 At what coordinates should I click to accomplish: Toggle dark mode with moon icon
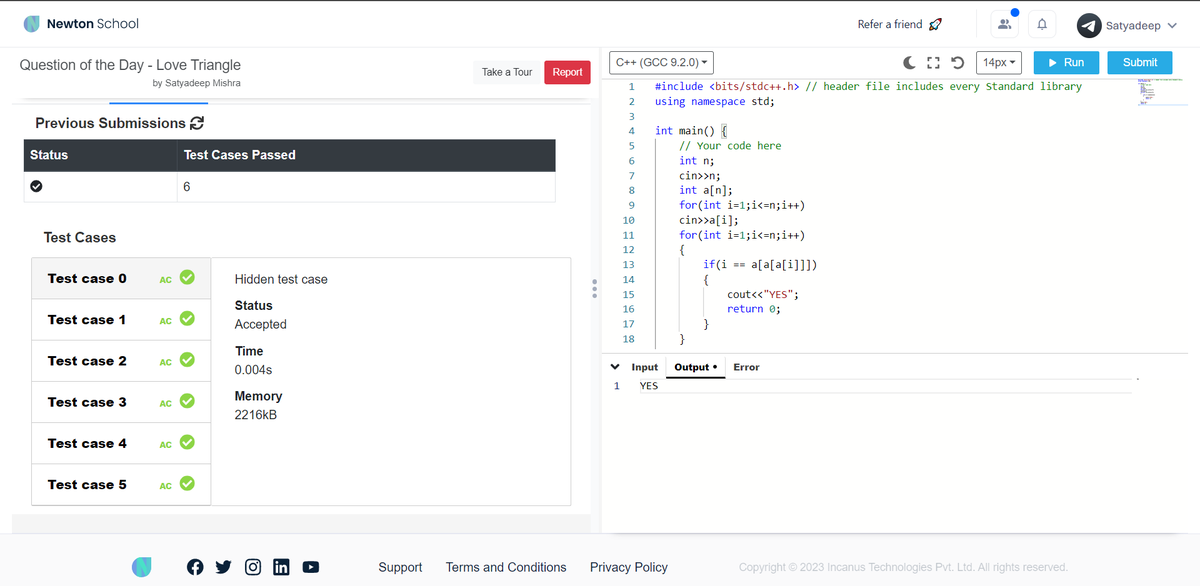click(911, 62)
